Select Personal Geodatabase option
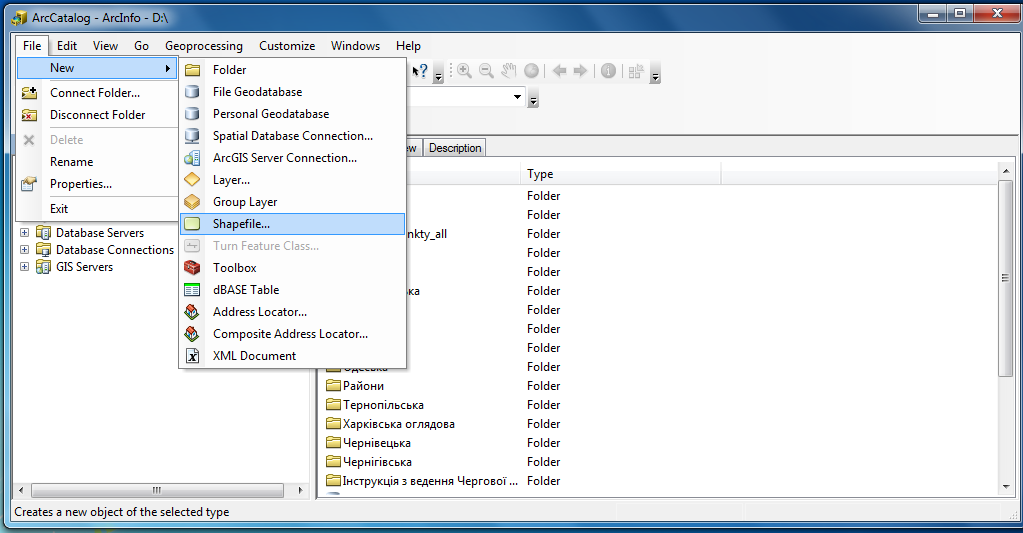The height and width of the screenshot is (533, 1023). tap(292, 114)
